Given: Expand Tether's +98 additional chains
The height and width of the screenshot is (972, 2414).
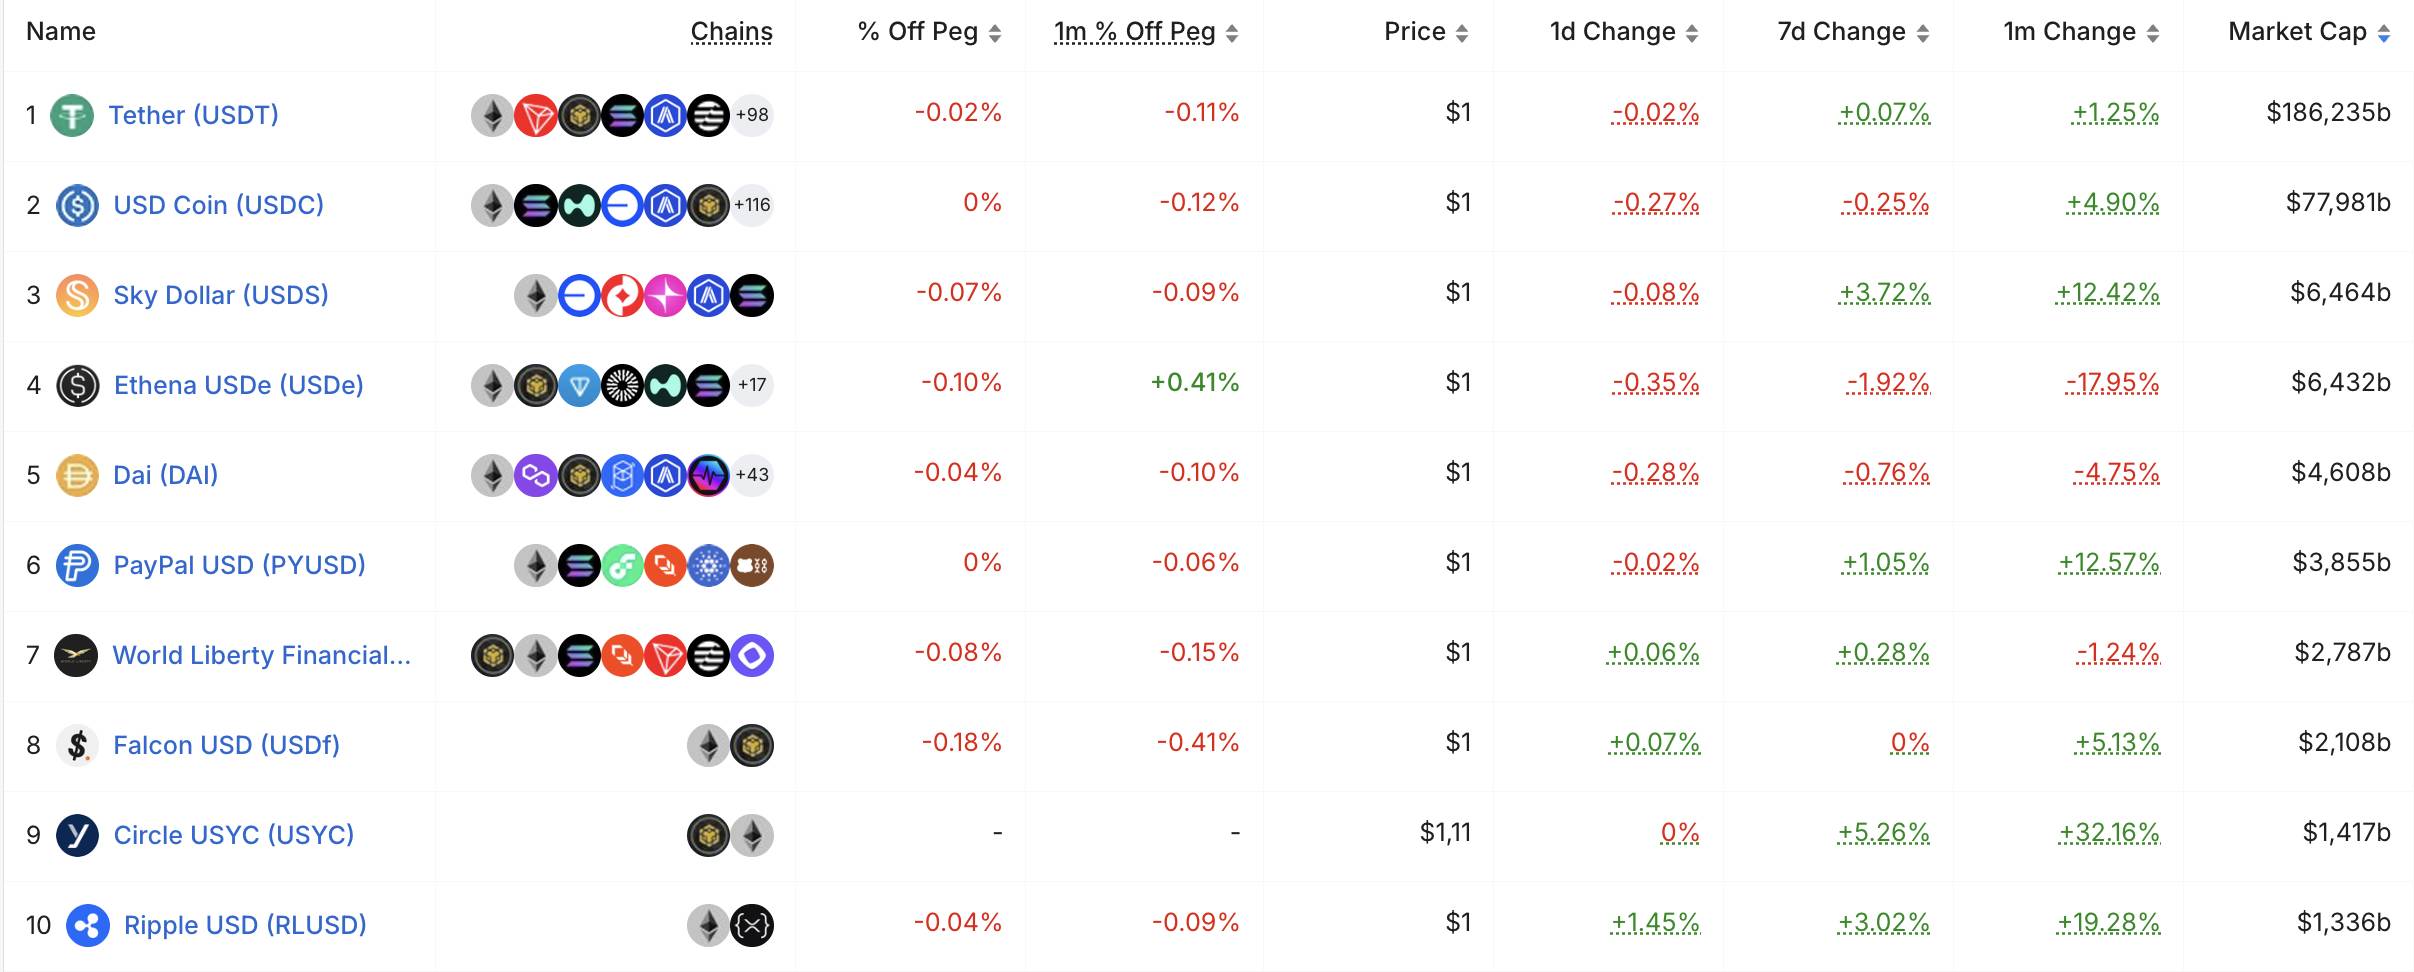Looking at the screenshot, I should [x=752, y=115].
